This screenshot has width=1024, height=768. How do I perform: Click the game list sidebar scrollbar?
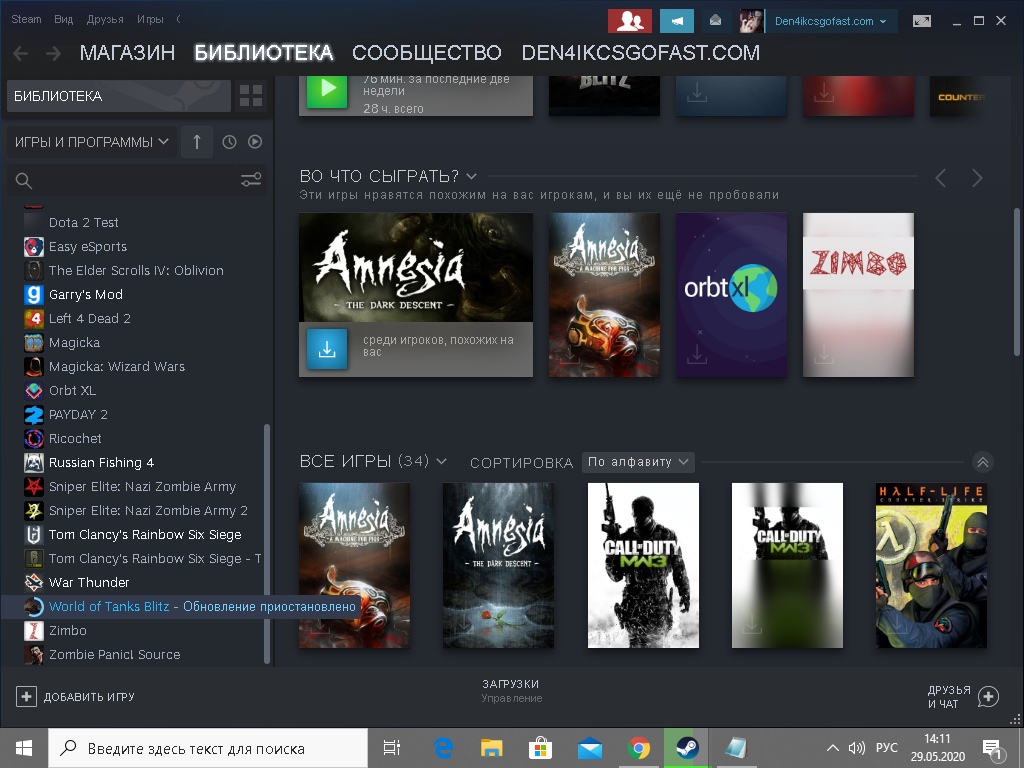tap(266, 543)
